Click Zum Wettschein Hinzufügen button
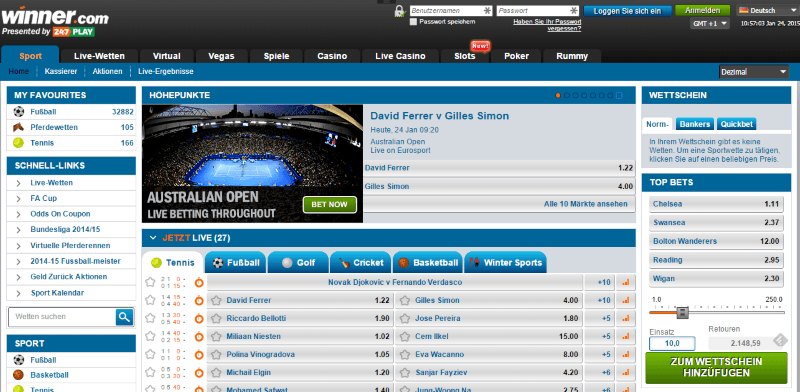 716,368
